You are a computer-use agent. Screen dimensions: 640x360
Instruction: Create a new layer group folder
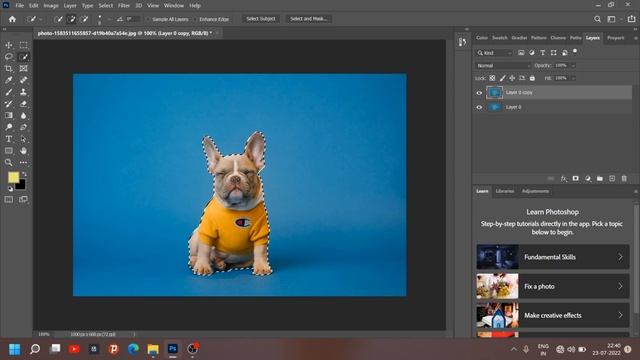tap(600, 179)
